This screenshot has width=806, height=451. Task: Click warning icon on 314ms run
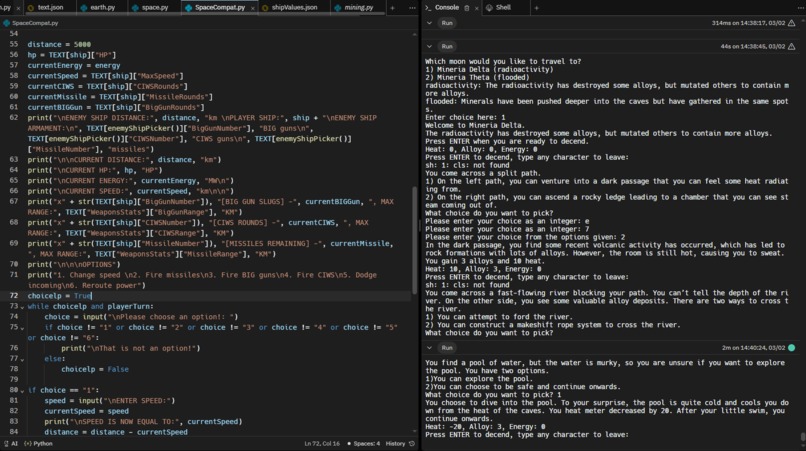pos(792,23)
